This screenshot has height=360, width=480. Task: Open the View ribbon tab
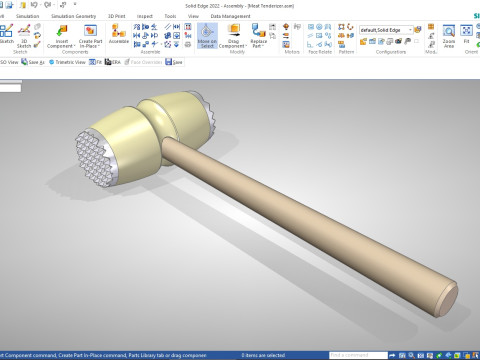tap(193, 16)
